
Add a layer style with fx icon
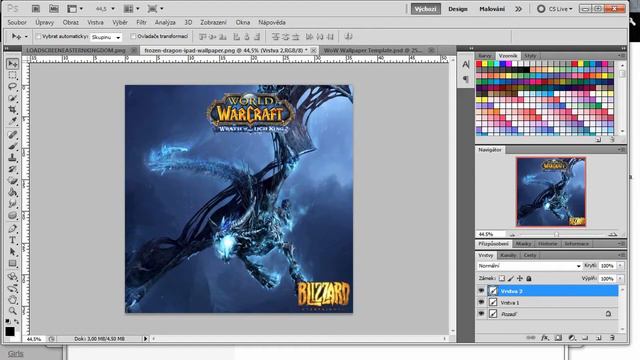[544, 338]
